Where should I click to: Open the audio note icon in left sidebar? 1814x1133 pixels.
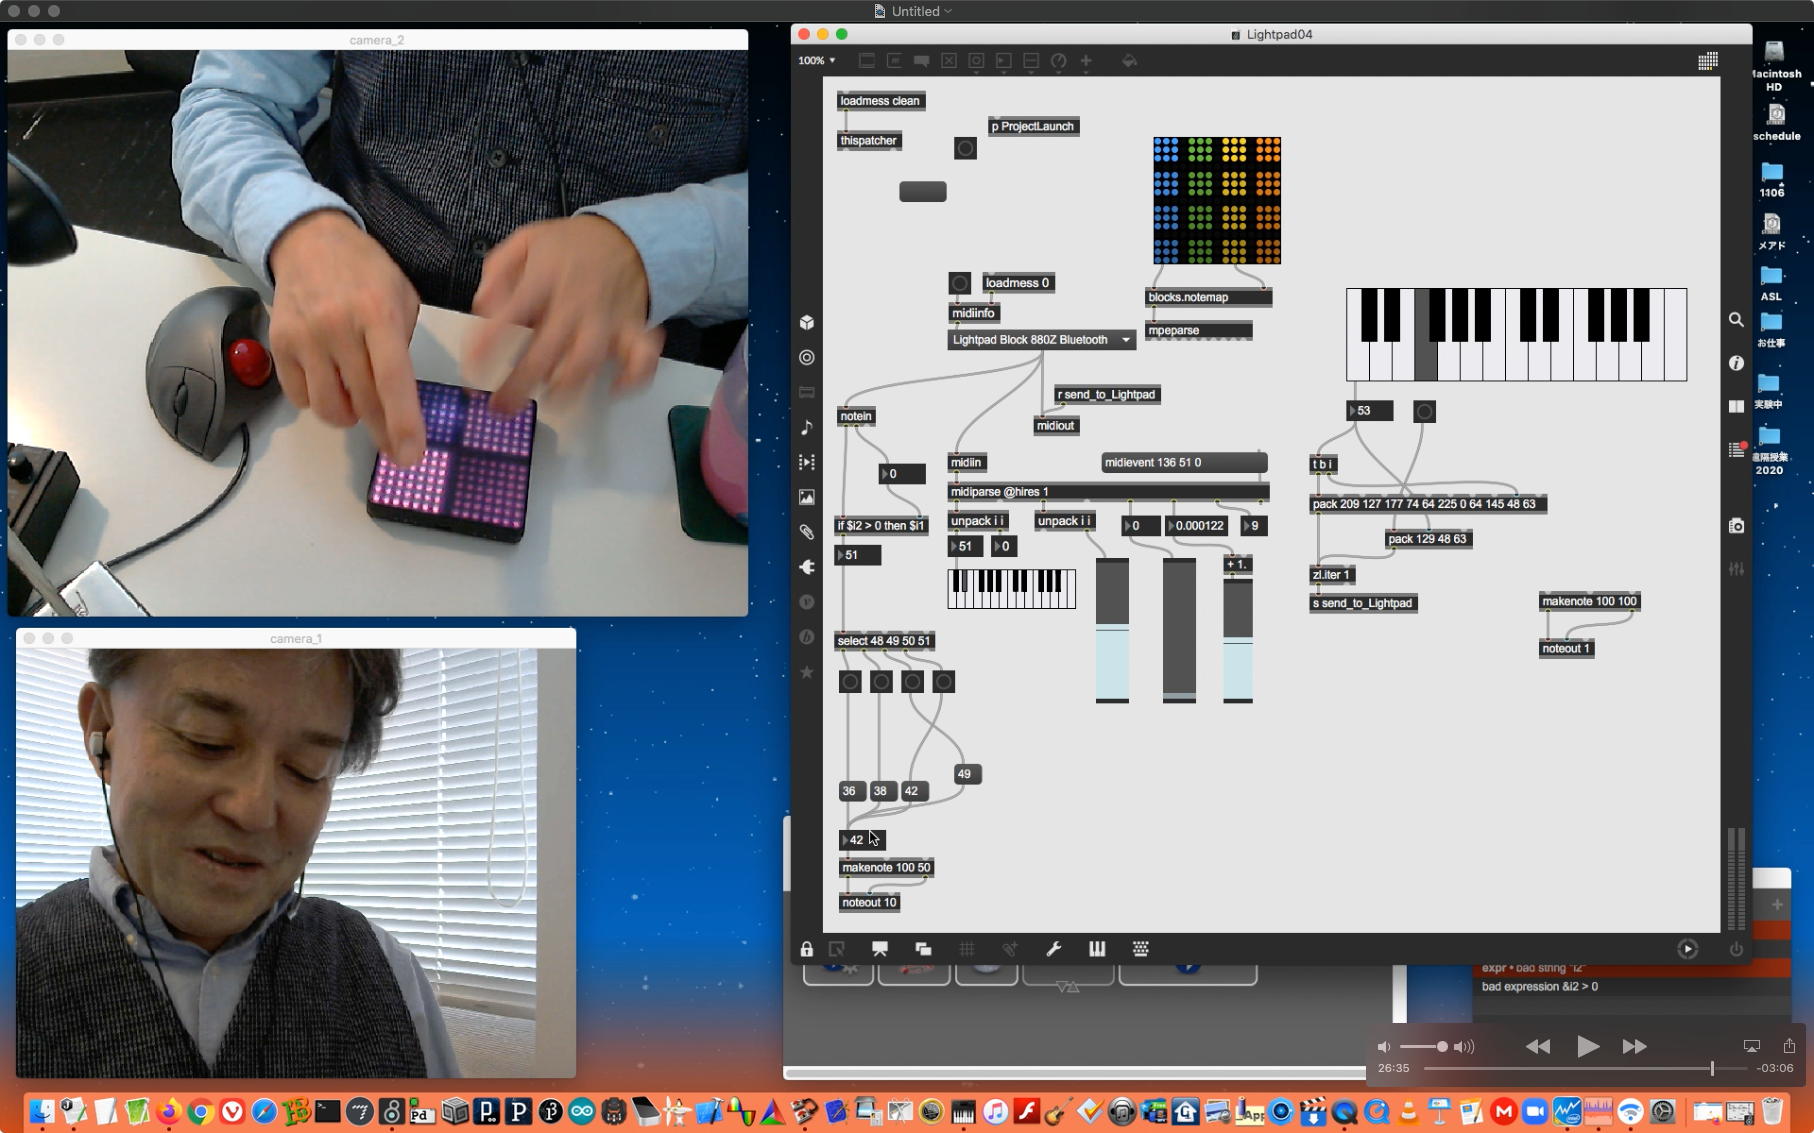coord(807,427)
